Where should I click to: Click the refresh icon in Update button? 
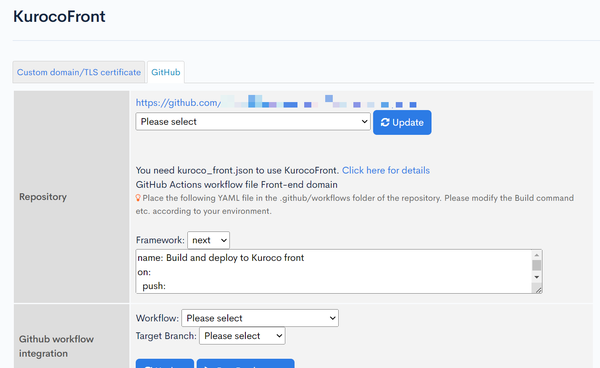[x=385, y=122]
